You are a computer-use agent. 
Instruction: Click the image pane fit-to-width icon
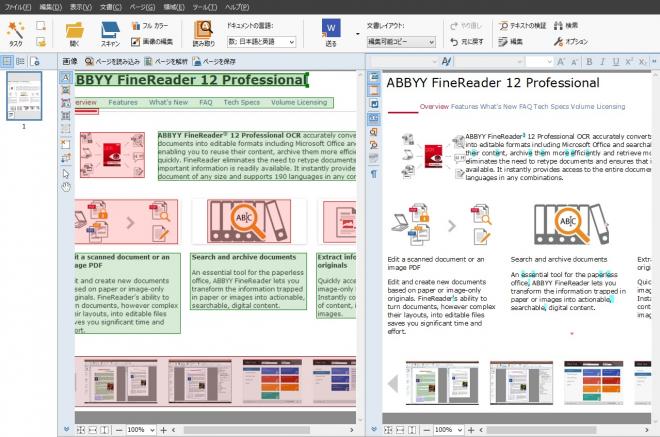[x=92, y=430]
